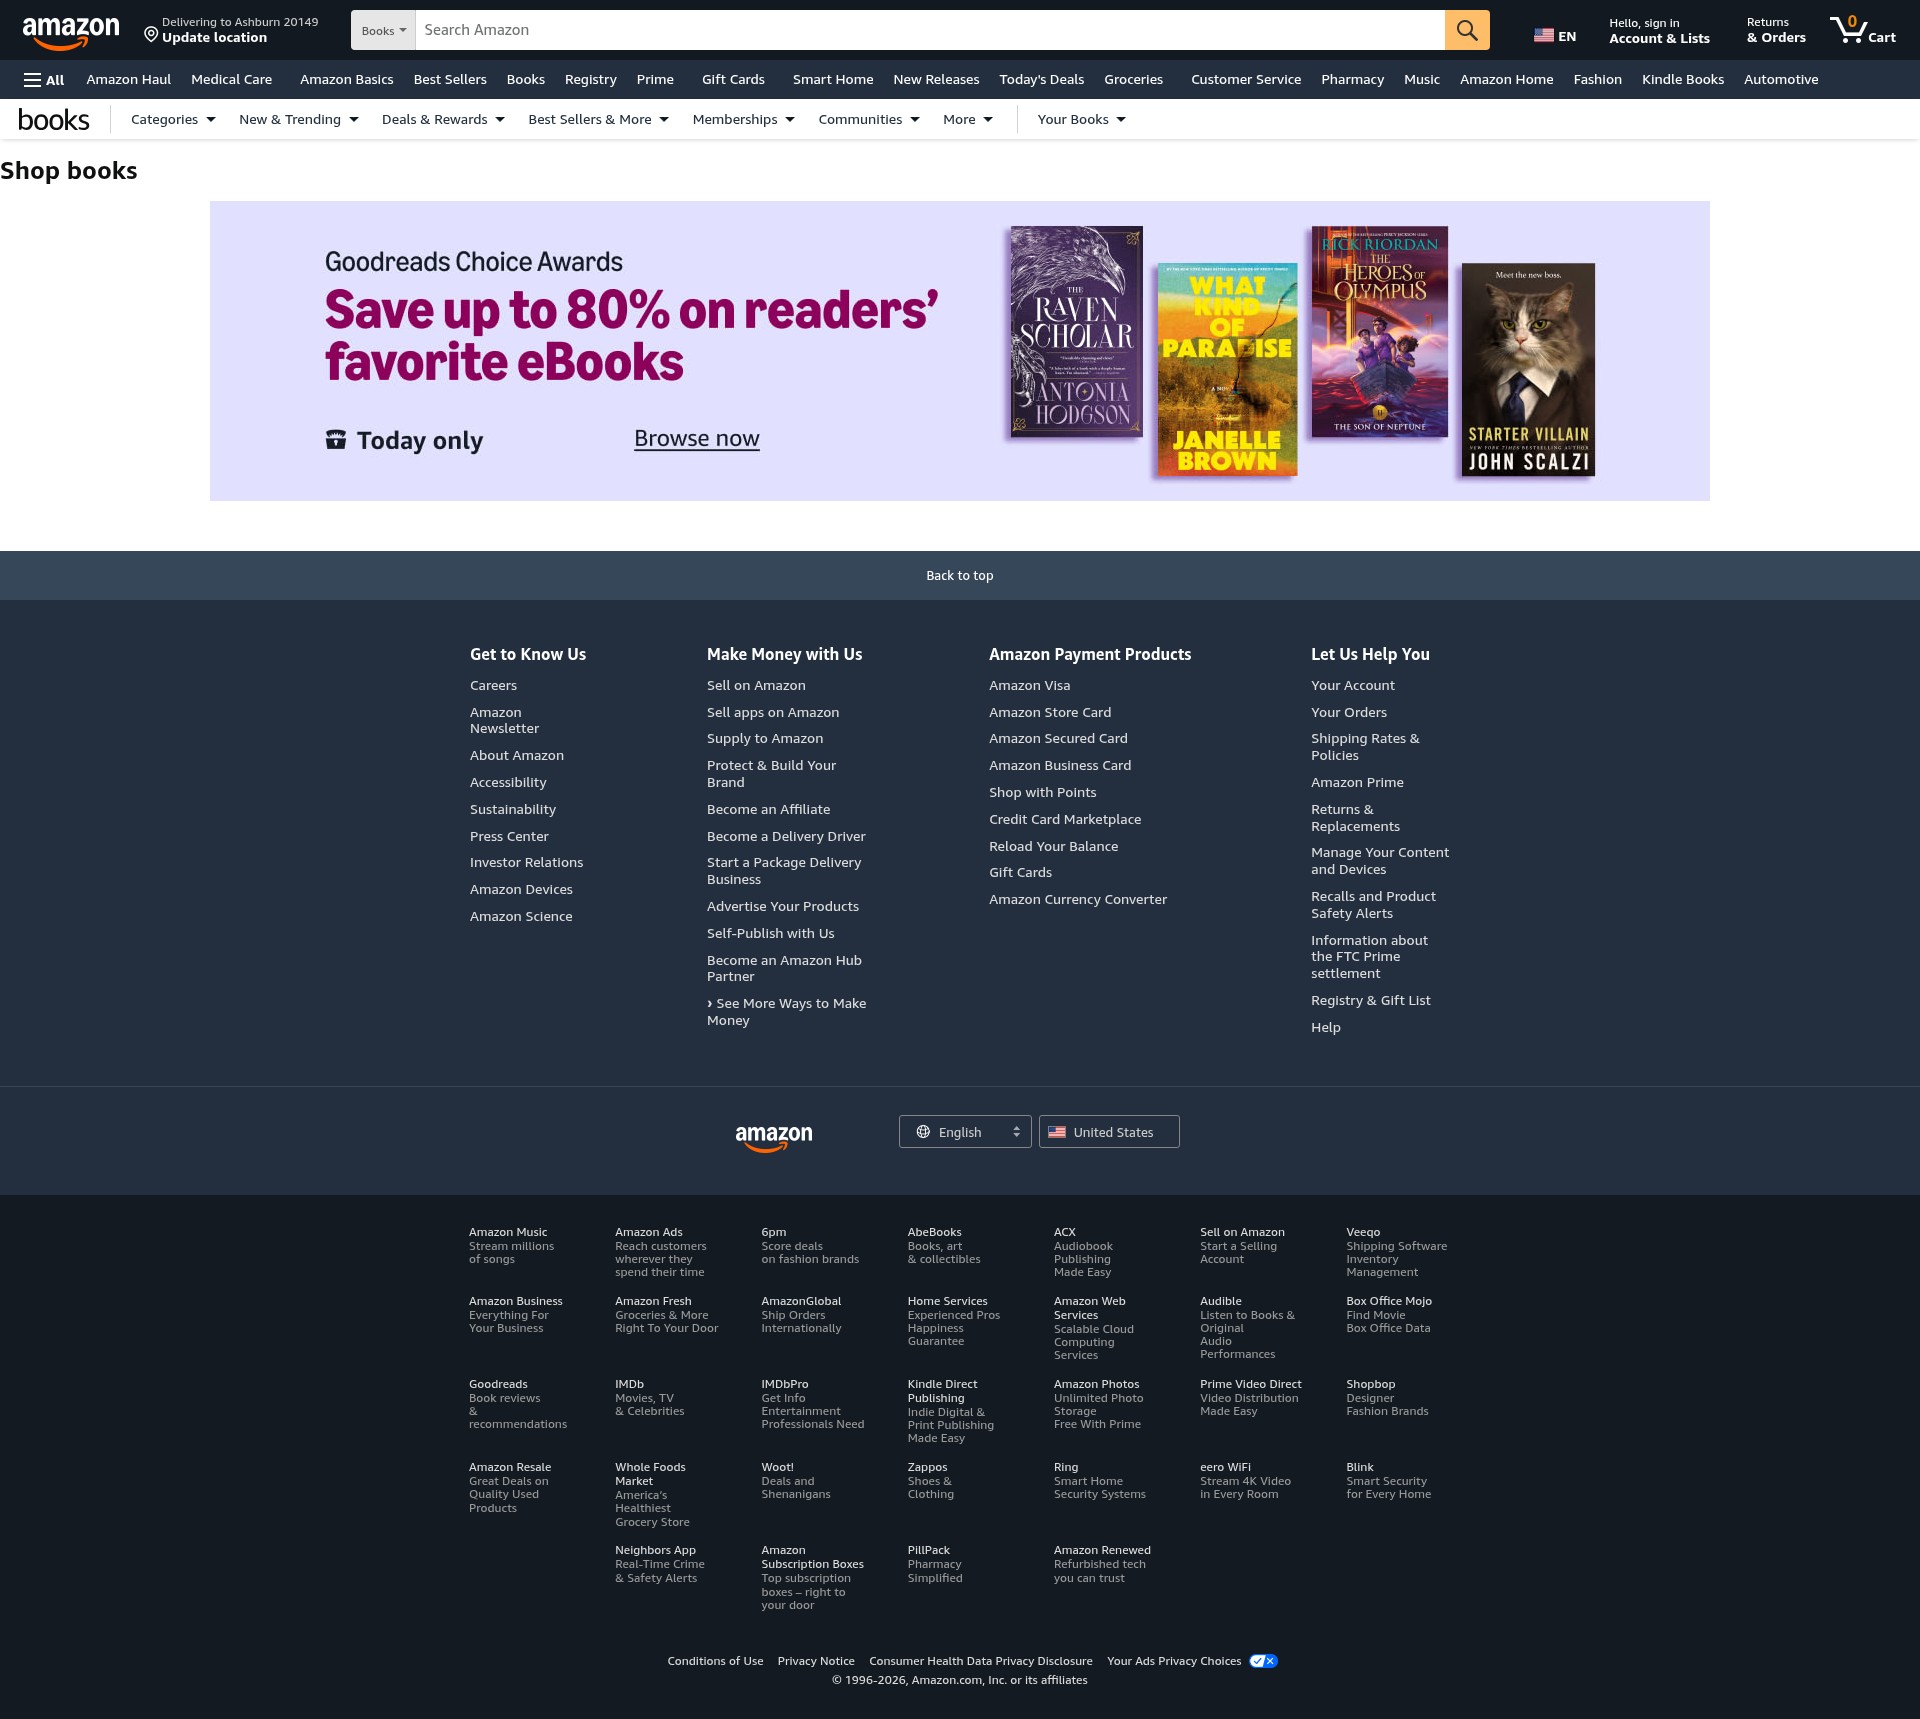
Task: Expand Best Sellers & More dropdown
Action: point(598,119)
